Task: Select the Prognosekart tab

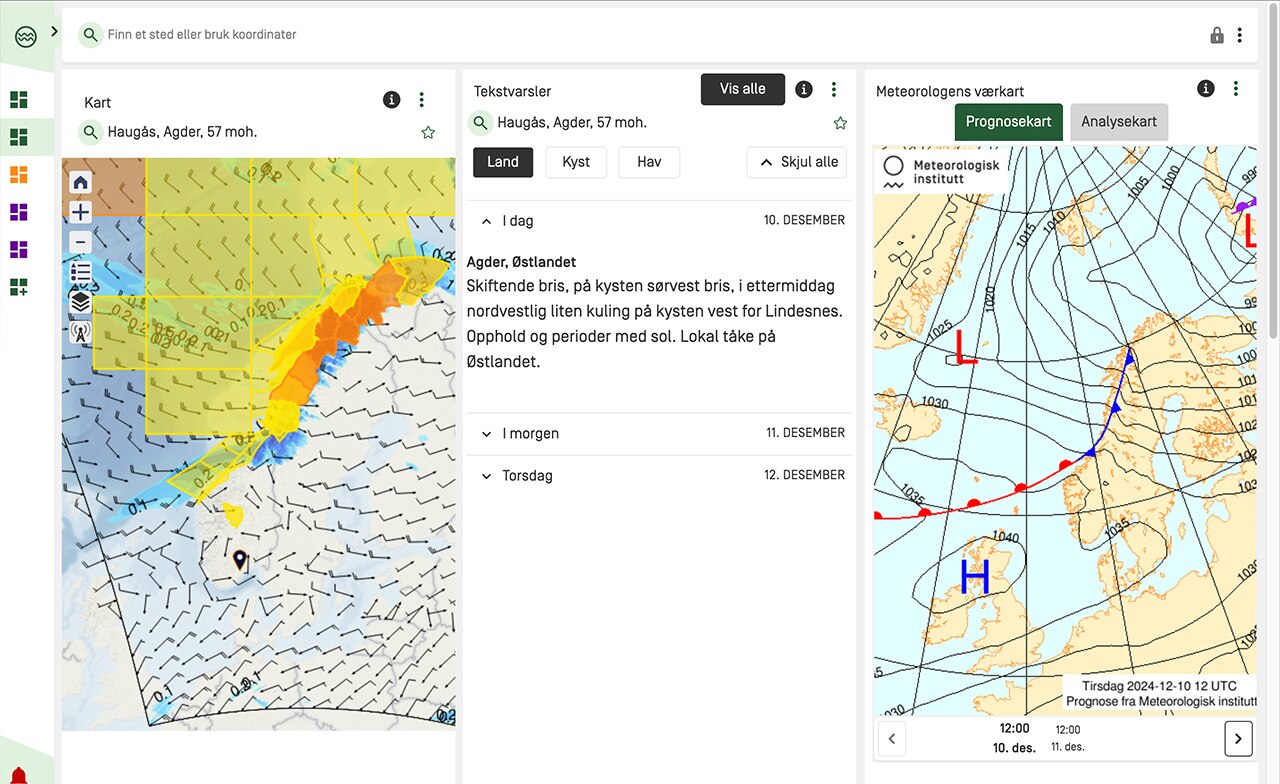Action: tap(1008, 122)
